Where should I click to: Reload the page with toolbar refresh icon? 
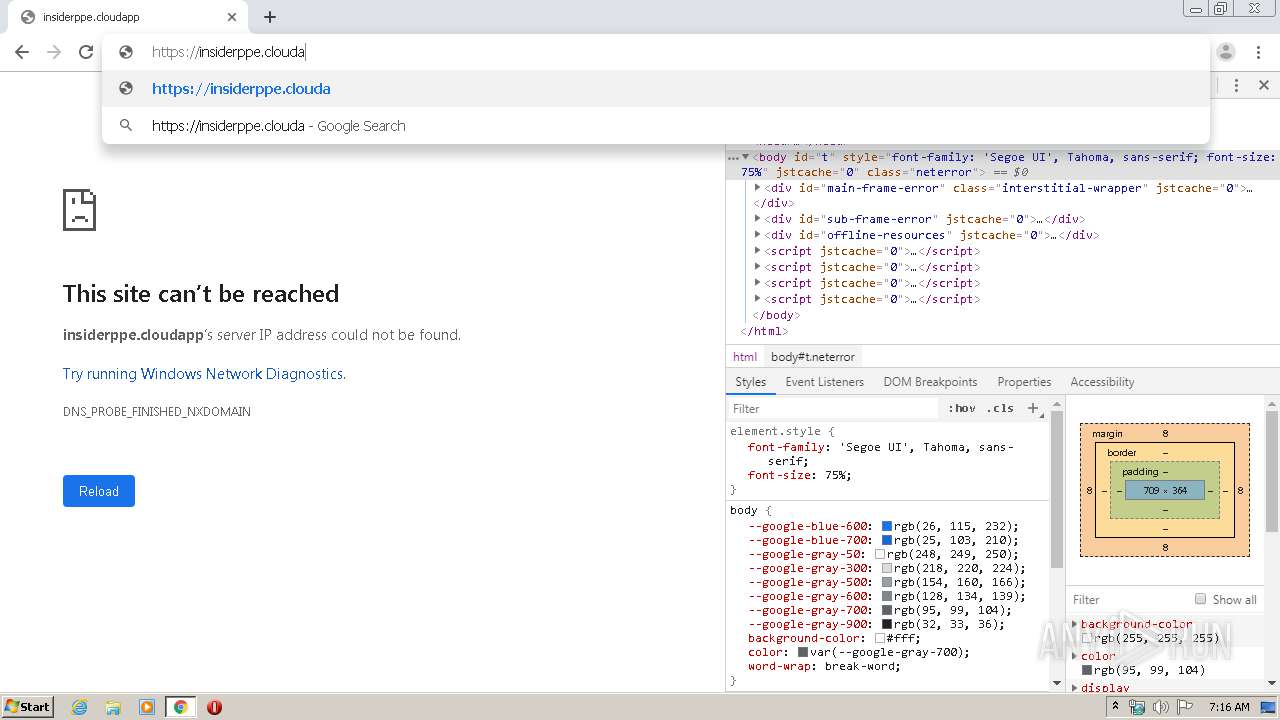pyautogui.click(x=86, y=52)
